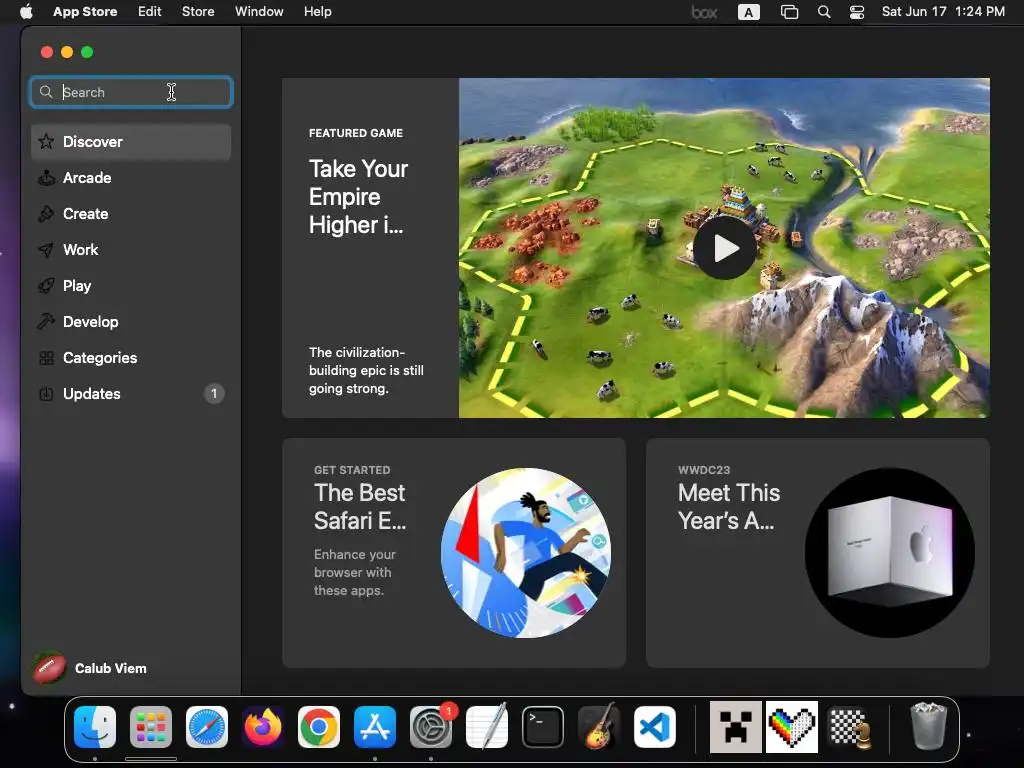The height and width of the screenshot is (768, 1024).
Task: Open the Store menu
Action: (198, 12)
